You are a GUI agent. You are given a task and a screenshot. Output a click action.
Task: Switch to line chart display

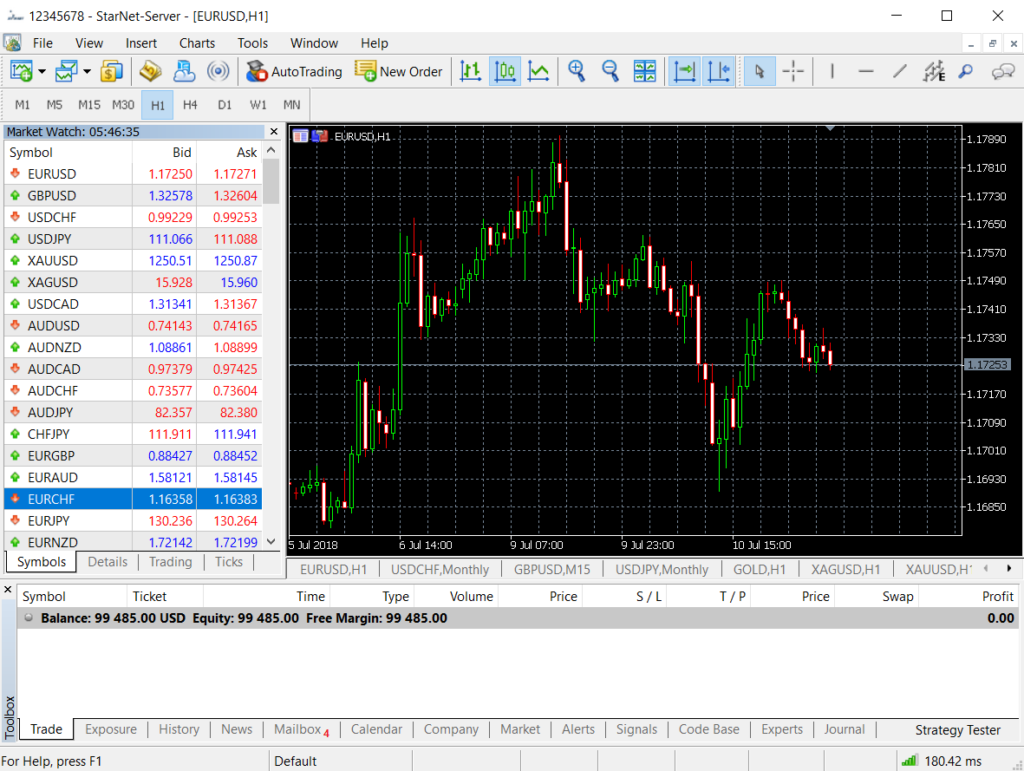(538, 71)
